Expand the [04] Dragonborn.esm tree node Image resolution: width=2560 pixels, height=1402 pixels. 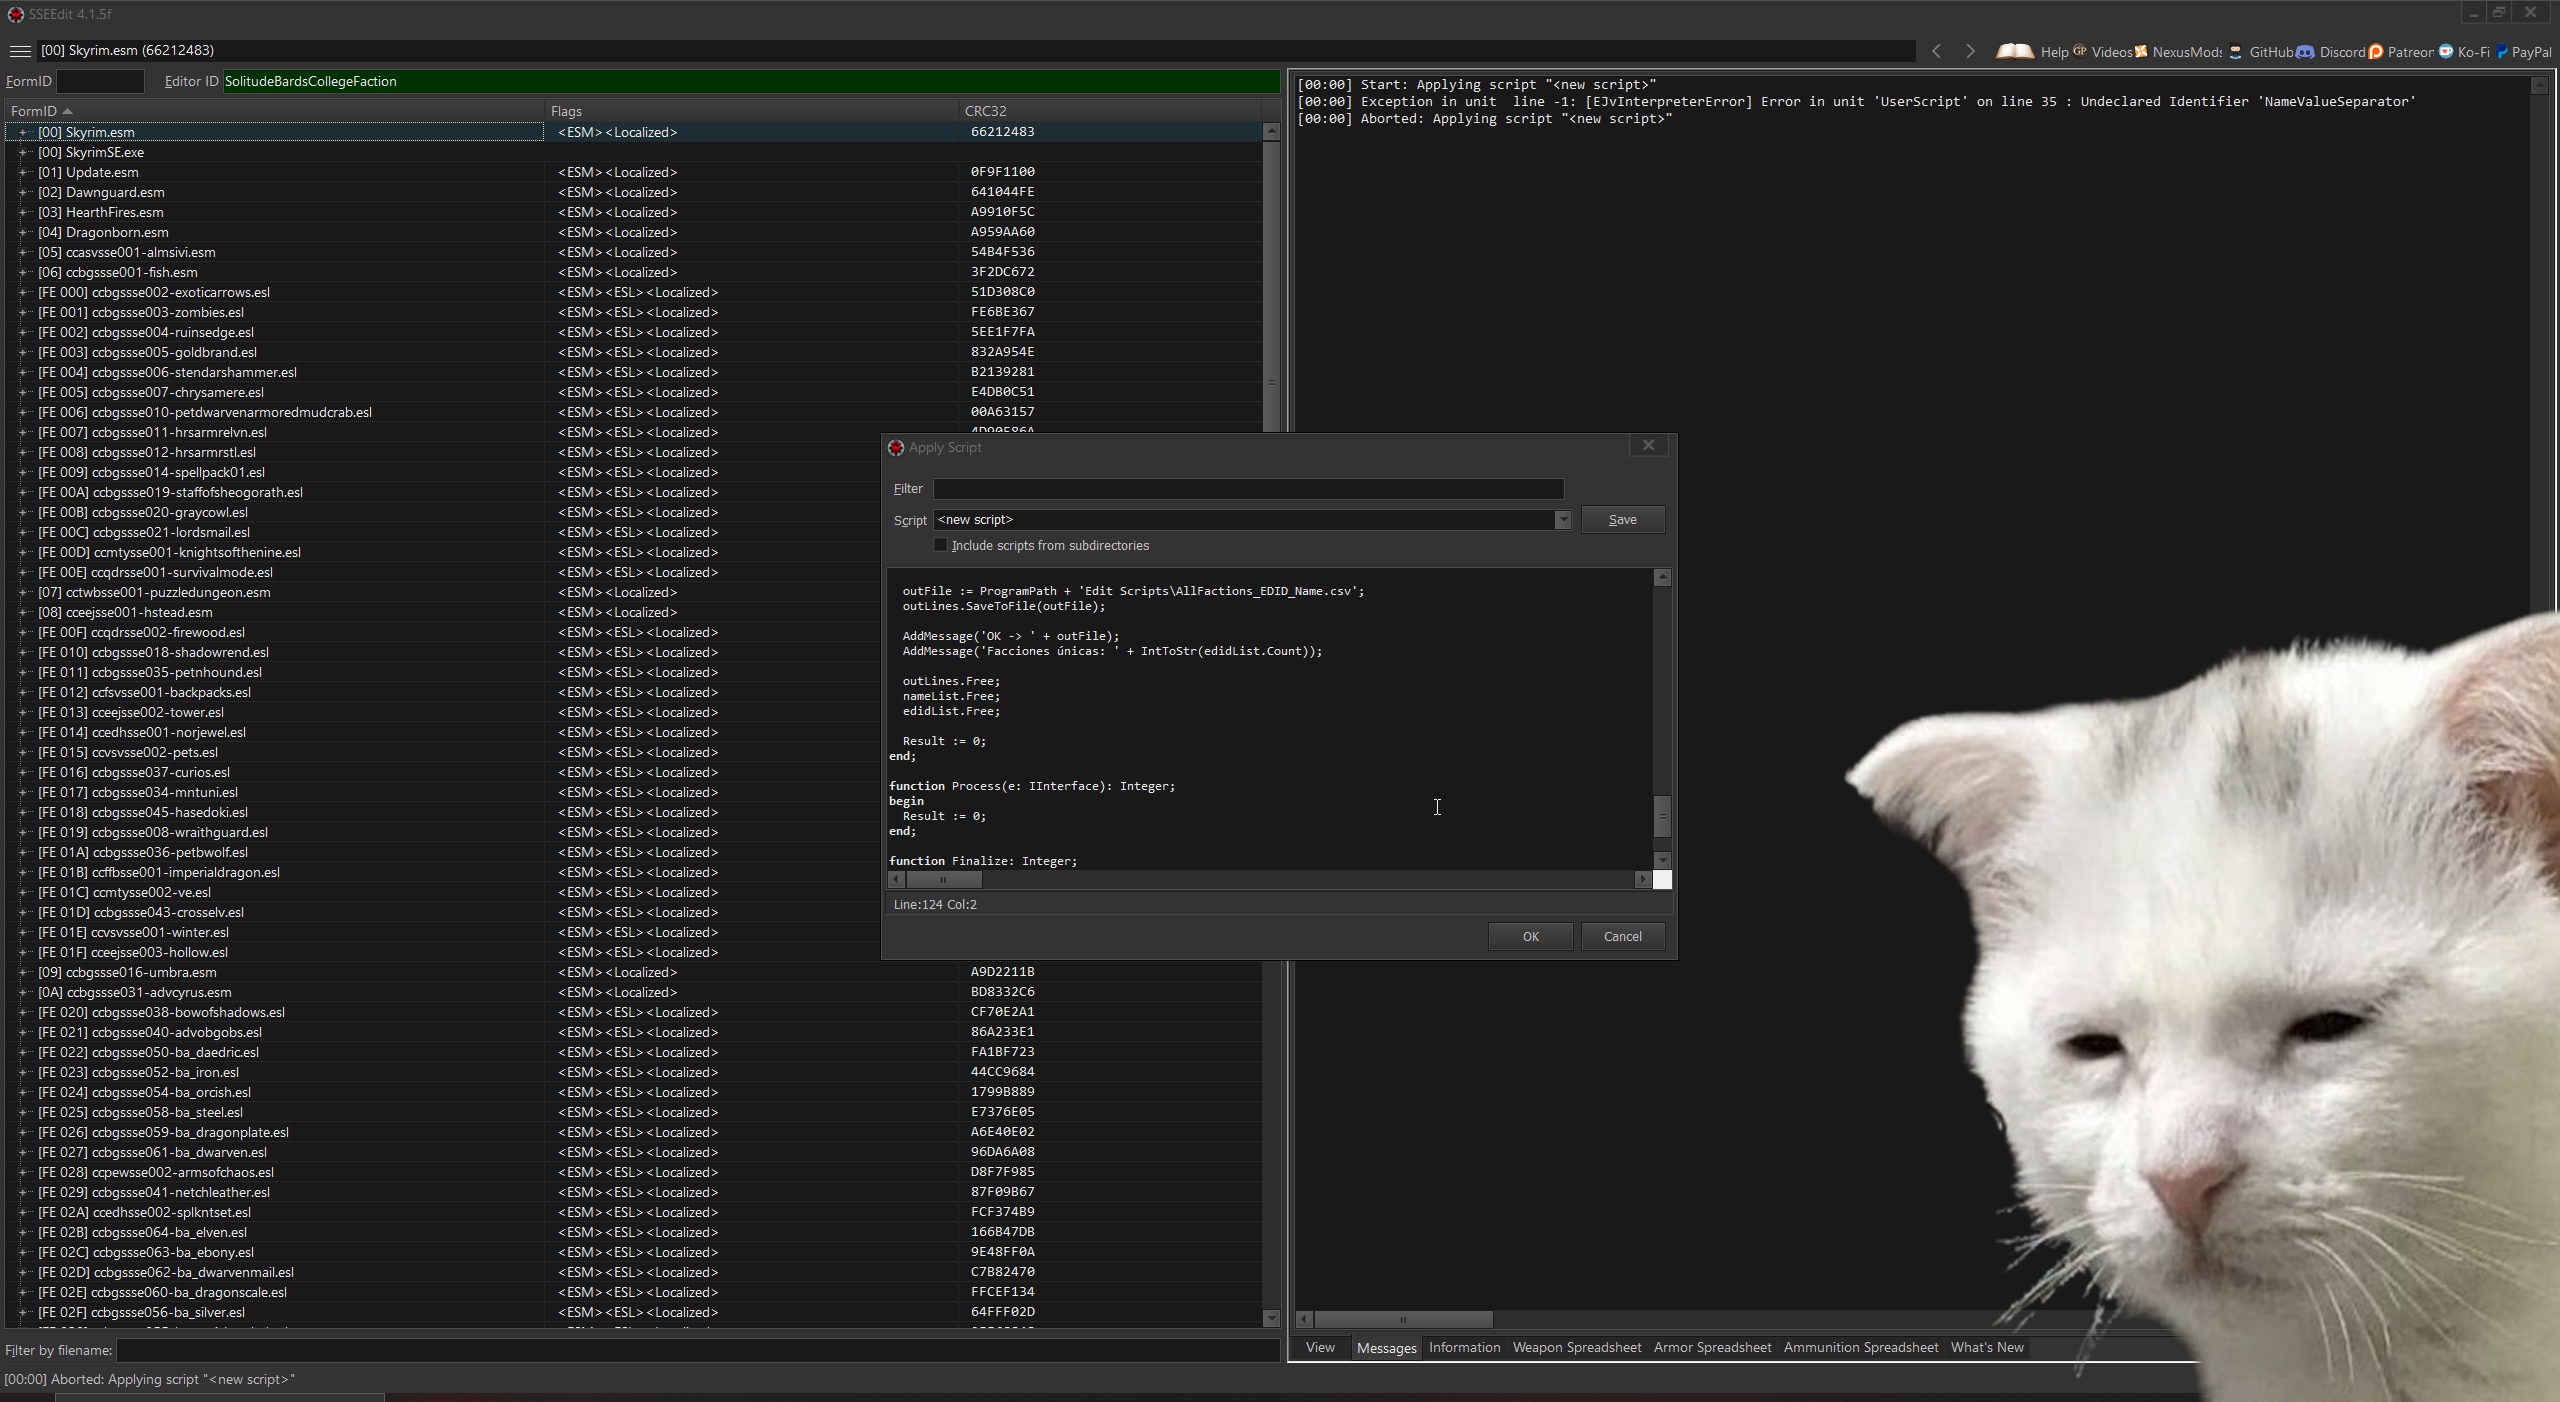tap(22, 232)
